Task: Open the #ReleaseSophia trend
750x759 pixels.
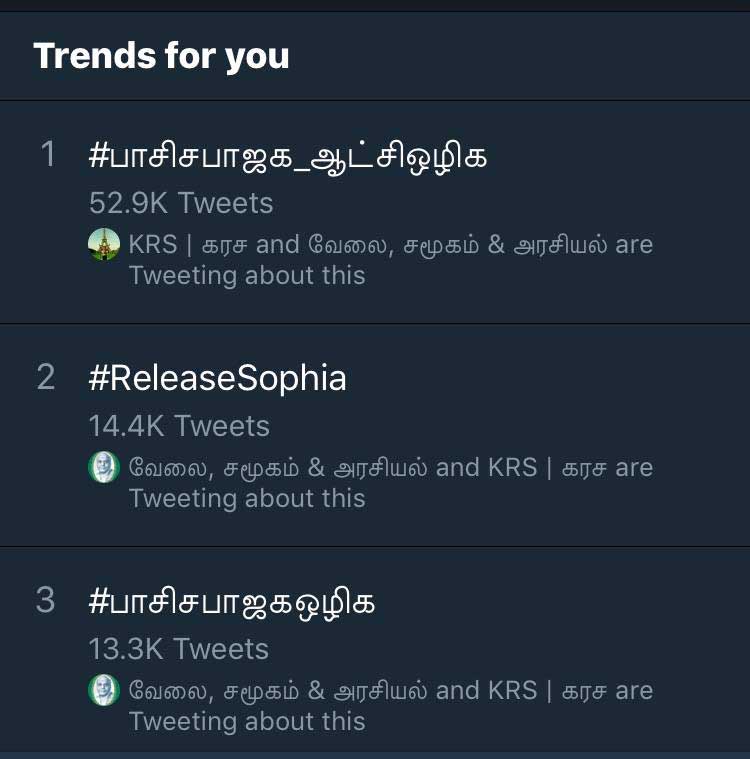Action: pyautogui.click(x=217, y=378)
